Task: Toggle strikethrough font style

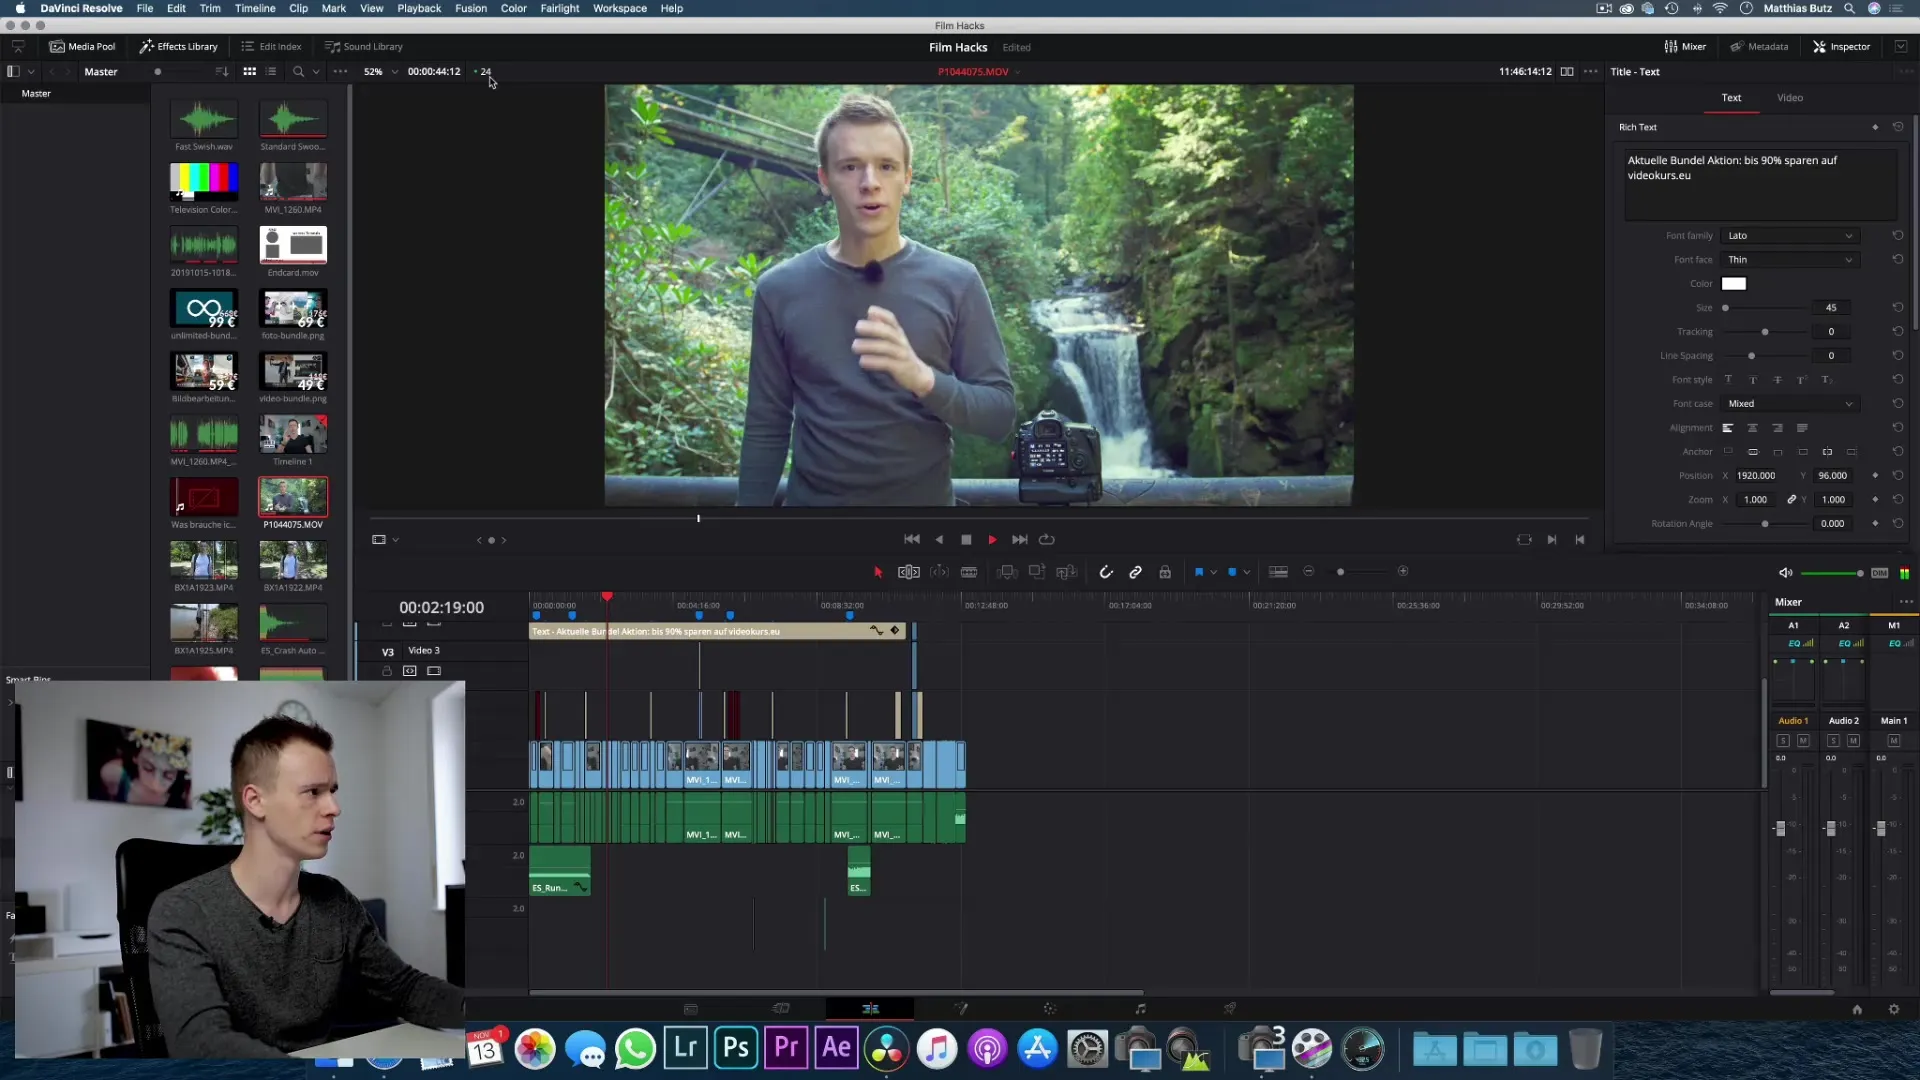Action: (1777, 380)
